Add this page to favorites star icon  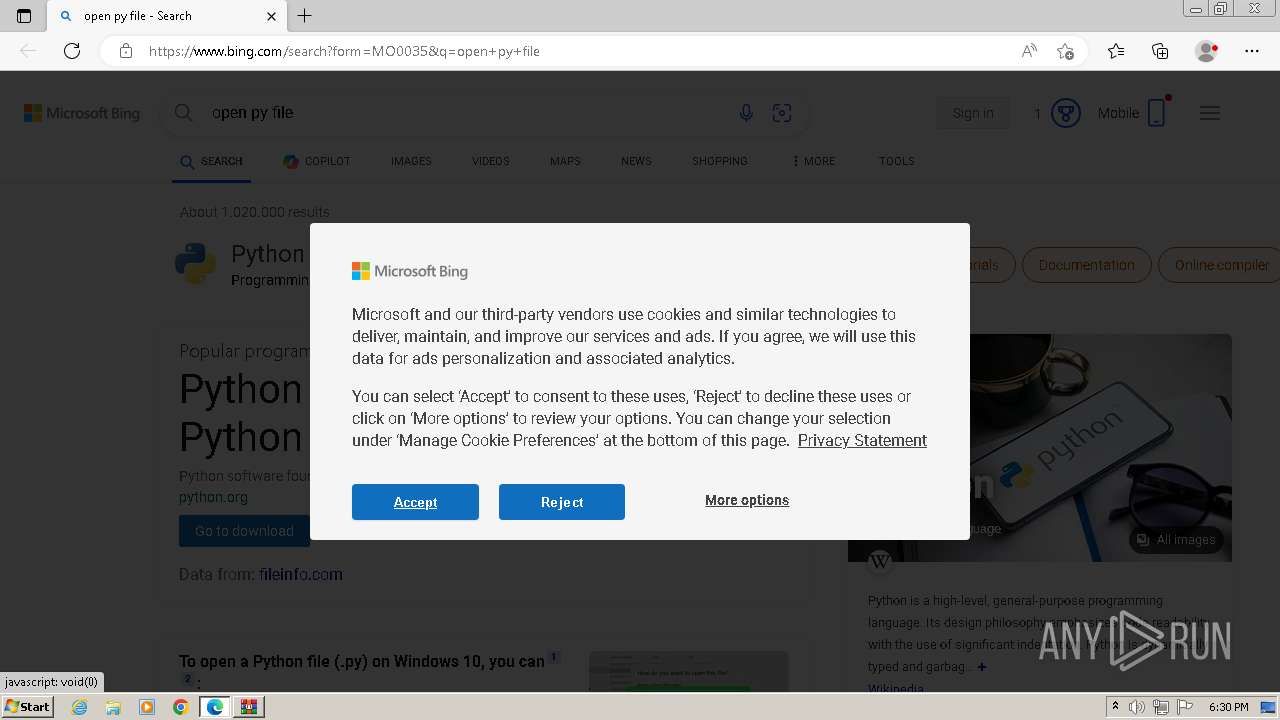pyautogui.click(x=1065, y=51)
